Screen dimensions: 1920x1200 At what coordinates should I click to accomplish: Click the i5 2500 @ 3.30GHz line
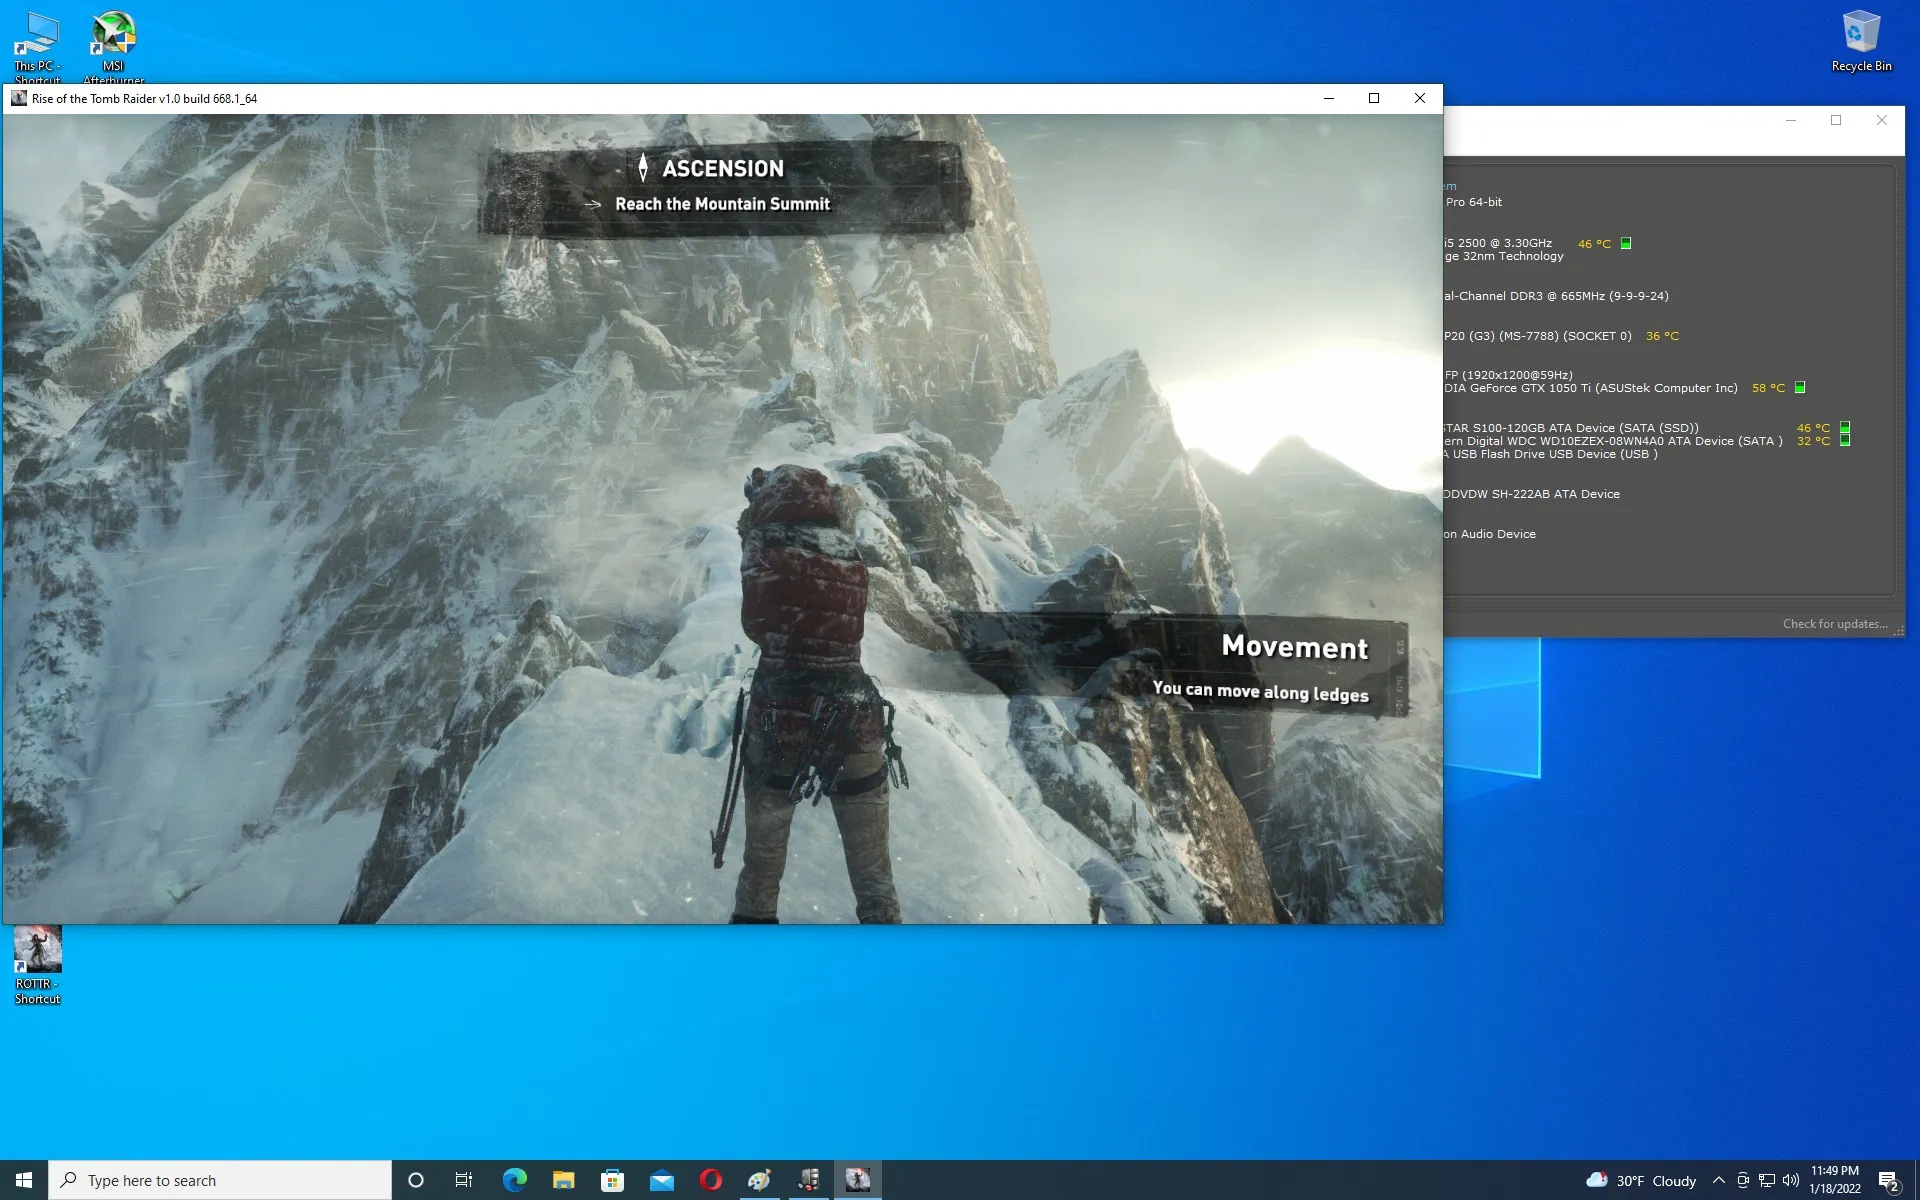(x=1497, y=243)
